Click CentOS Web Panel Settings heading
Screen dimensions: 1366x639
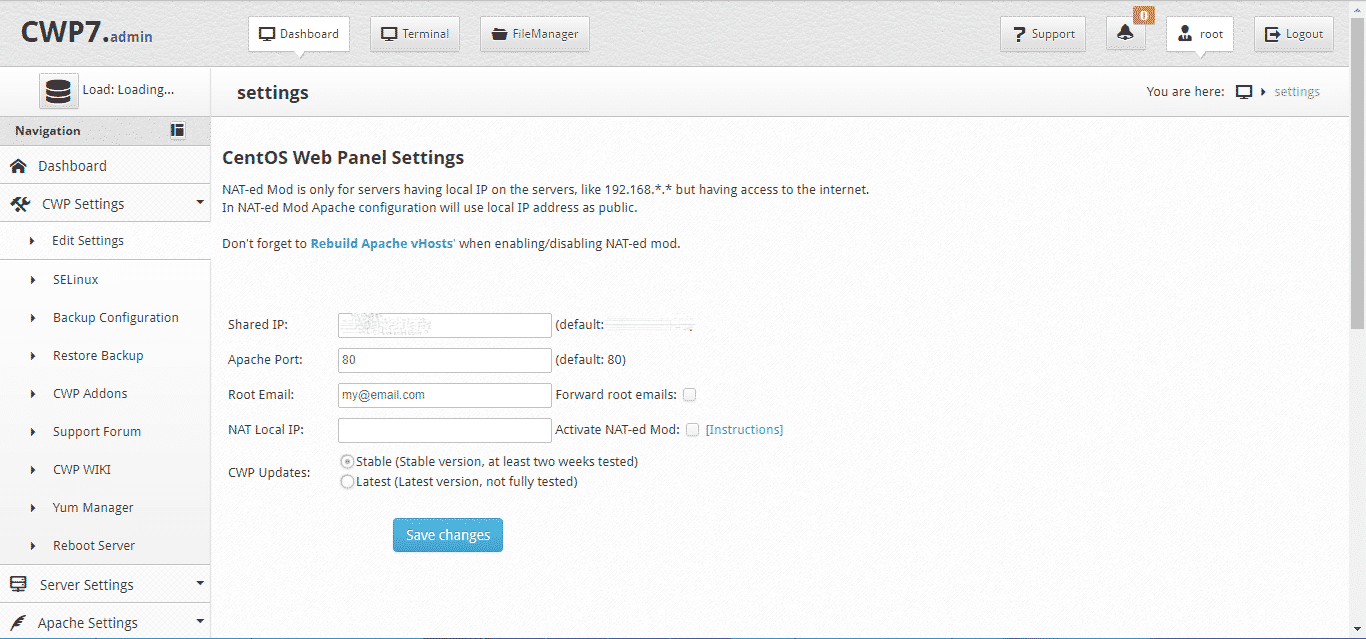(343, 158)
